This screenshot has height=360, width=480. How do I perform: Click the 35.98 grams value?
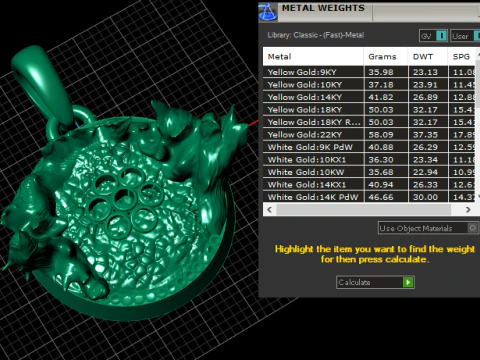381,72
